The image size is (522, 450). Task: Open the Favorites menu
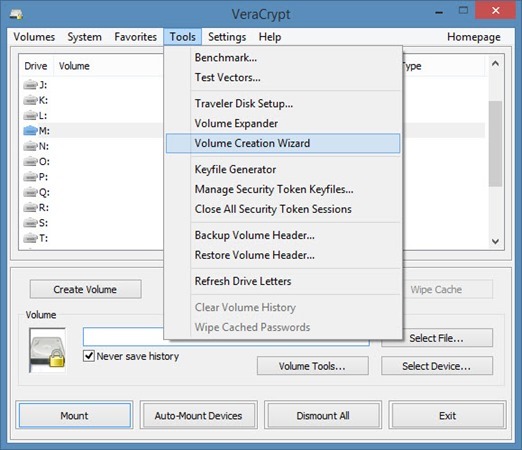pos(135,37)
